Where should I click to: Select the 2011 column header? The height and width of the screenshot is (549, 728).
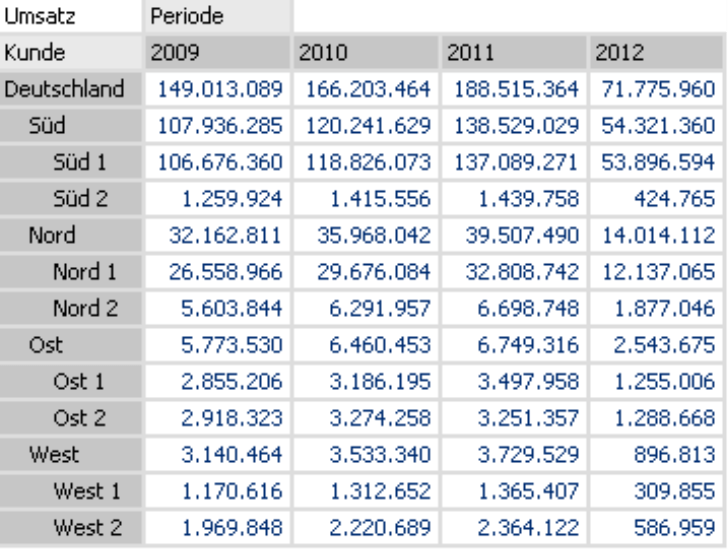[514, 52]
